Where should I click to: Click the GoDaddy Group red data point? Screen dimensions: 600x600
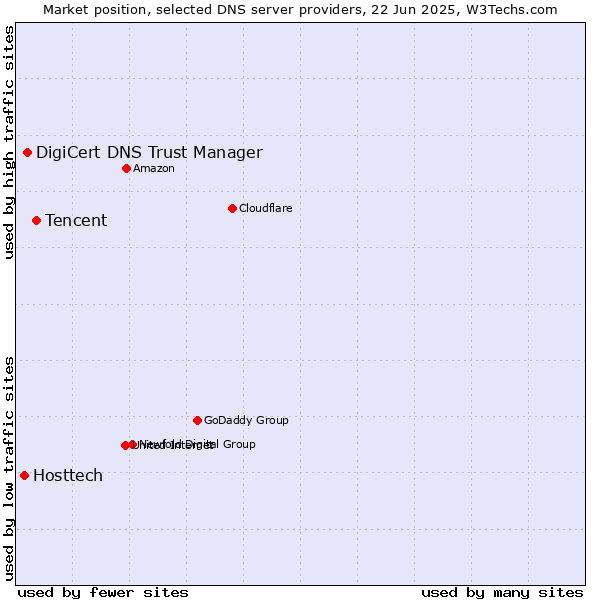[x=197, y=421]
